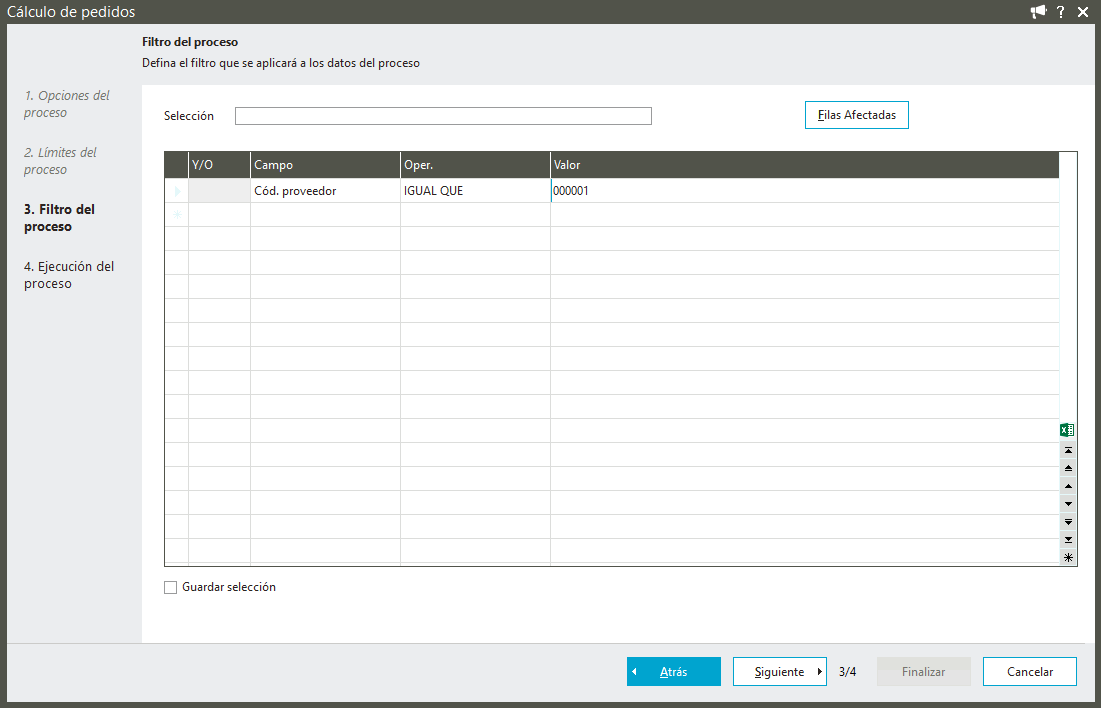Go back with the Atrás button
The image size is (1101, 708).
click(673, 671)
